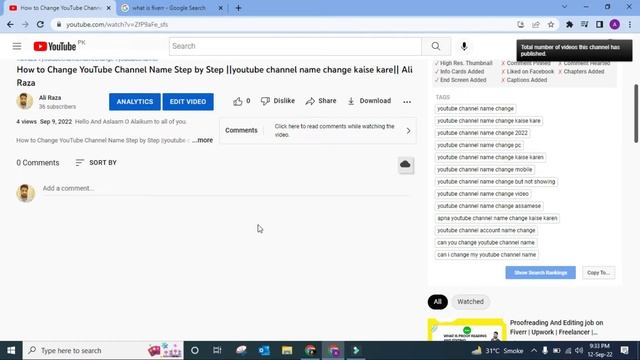Screen dimensions: 640x360
Task: Open Proofreading And Editing video thumbnail
Action: [x=467, y=330]
